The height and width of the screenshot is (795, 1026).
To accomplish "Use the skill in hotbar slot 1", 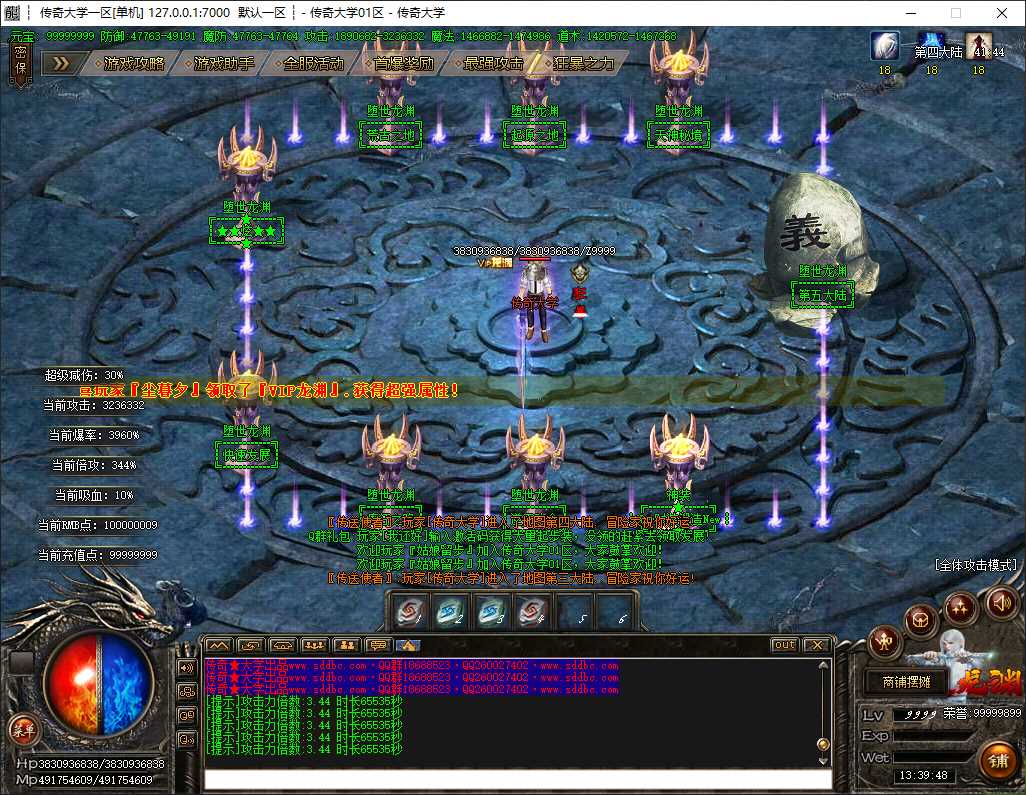I will click(410, 612).
